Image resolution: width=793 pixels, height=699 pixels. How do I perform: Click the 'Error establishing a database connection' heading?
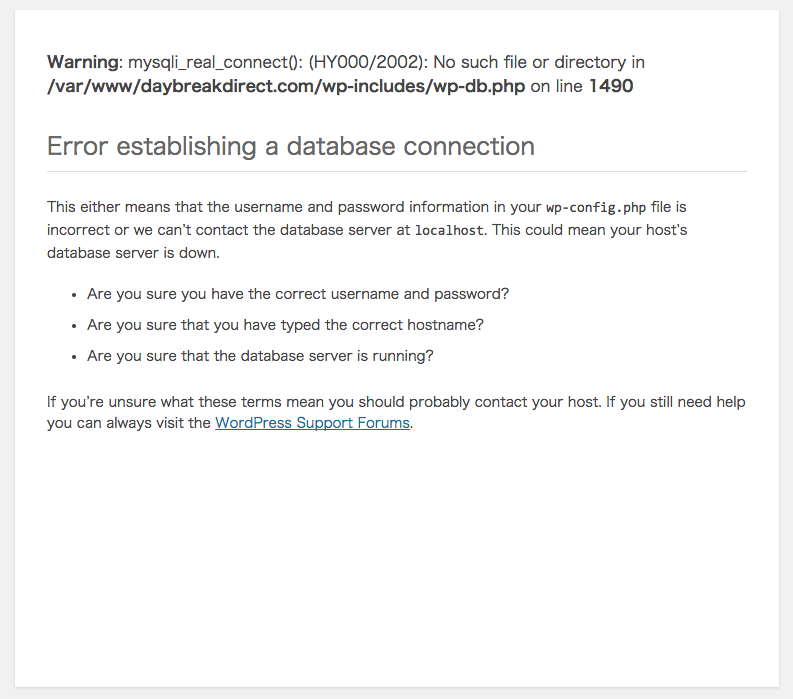click(291, 147)
